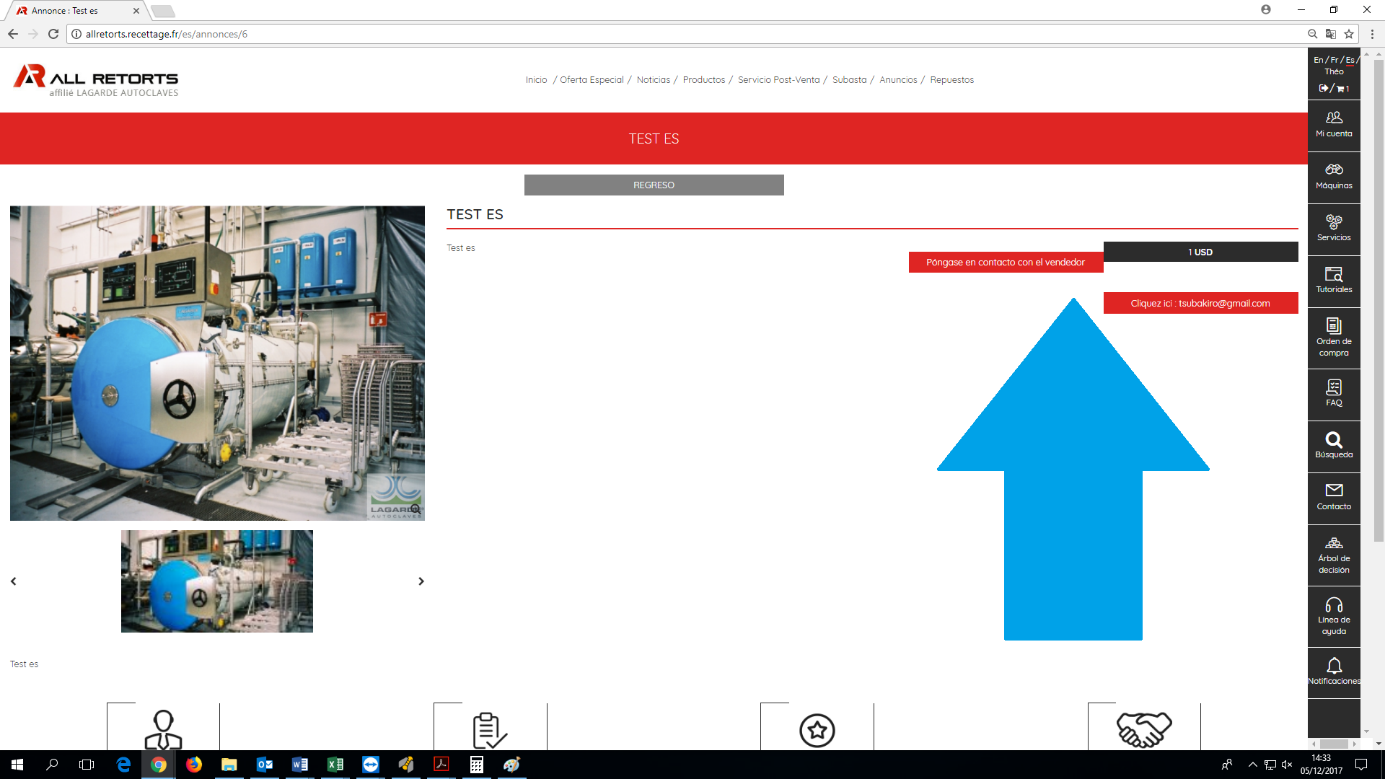Open the Productos menu item
The height and width of the screenshot is (779, 1385).
point(704,80)
